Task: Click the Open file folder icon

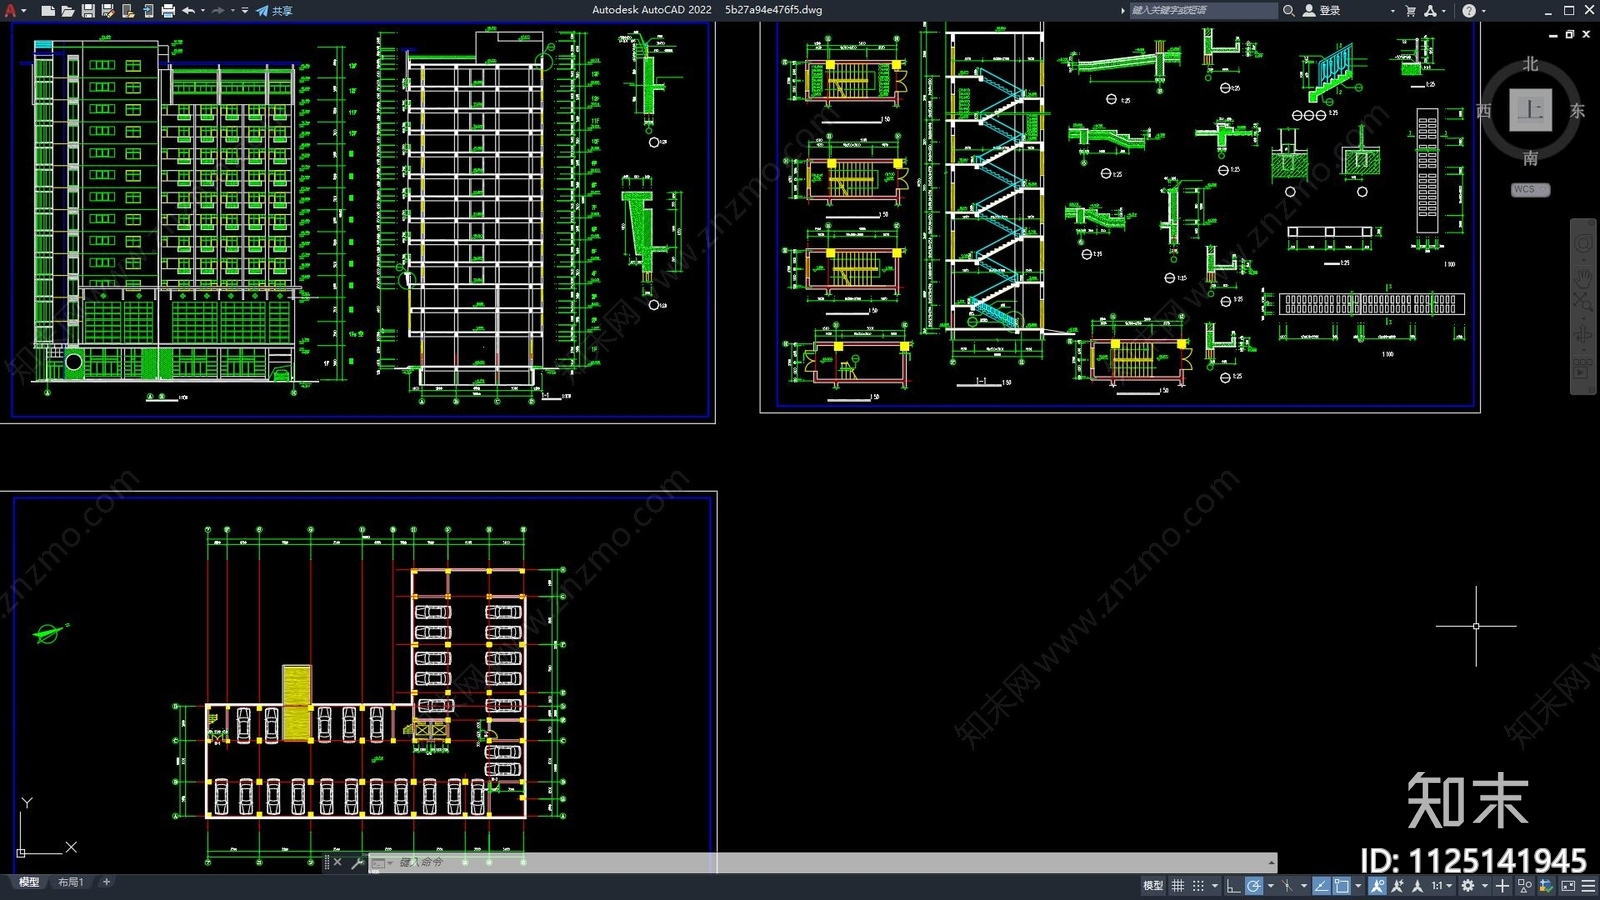Action: [x=67, y=10]
